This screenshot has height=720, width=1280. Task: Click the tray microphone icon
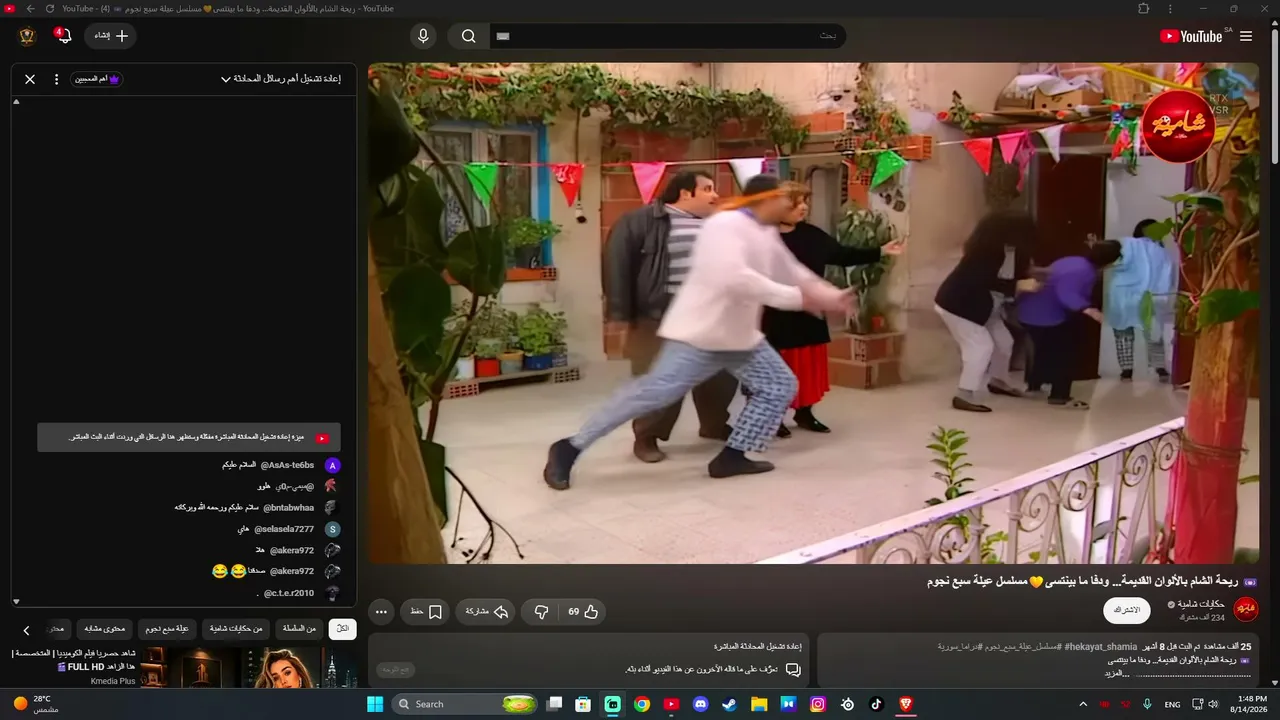(x=1147, y=704)
